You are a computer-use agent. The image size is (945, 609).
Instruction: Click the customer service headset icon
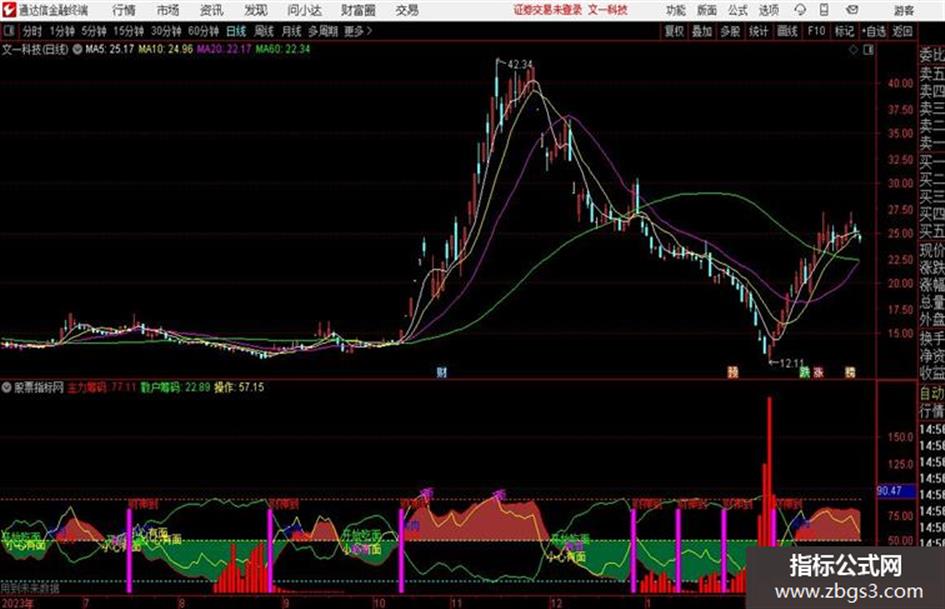tap(800, 10)
